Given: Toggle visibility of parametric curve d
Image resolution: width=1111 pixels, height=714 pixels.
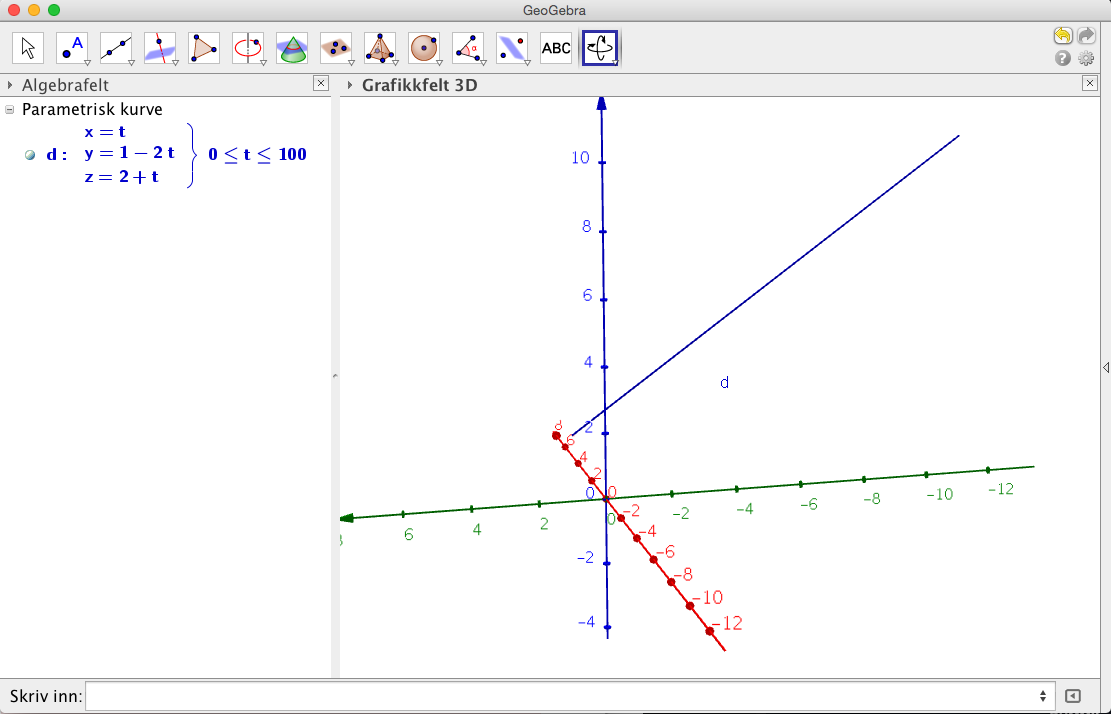Looking at the screenshot, I should [30, 154].
